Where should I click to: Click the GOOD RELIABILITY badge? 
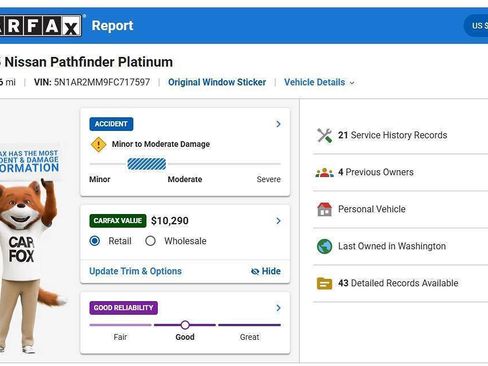coord(123,308)
